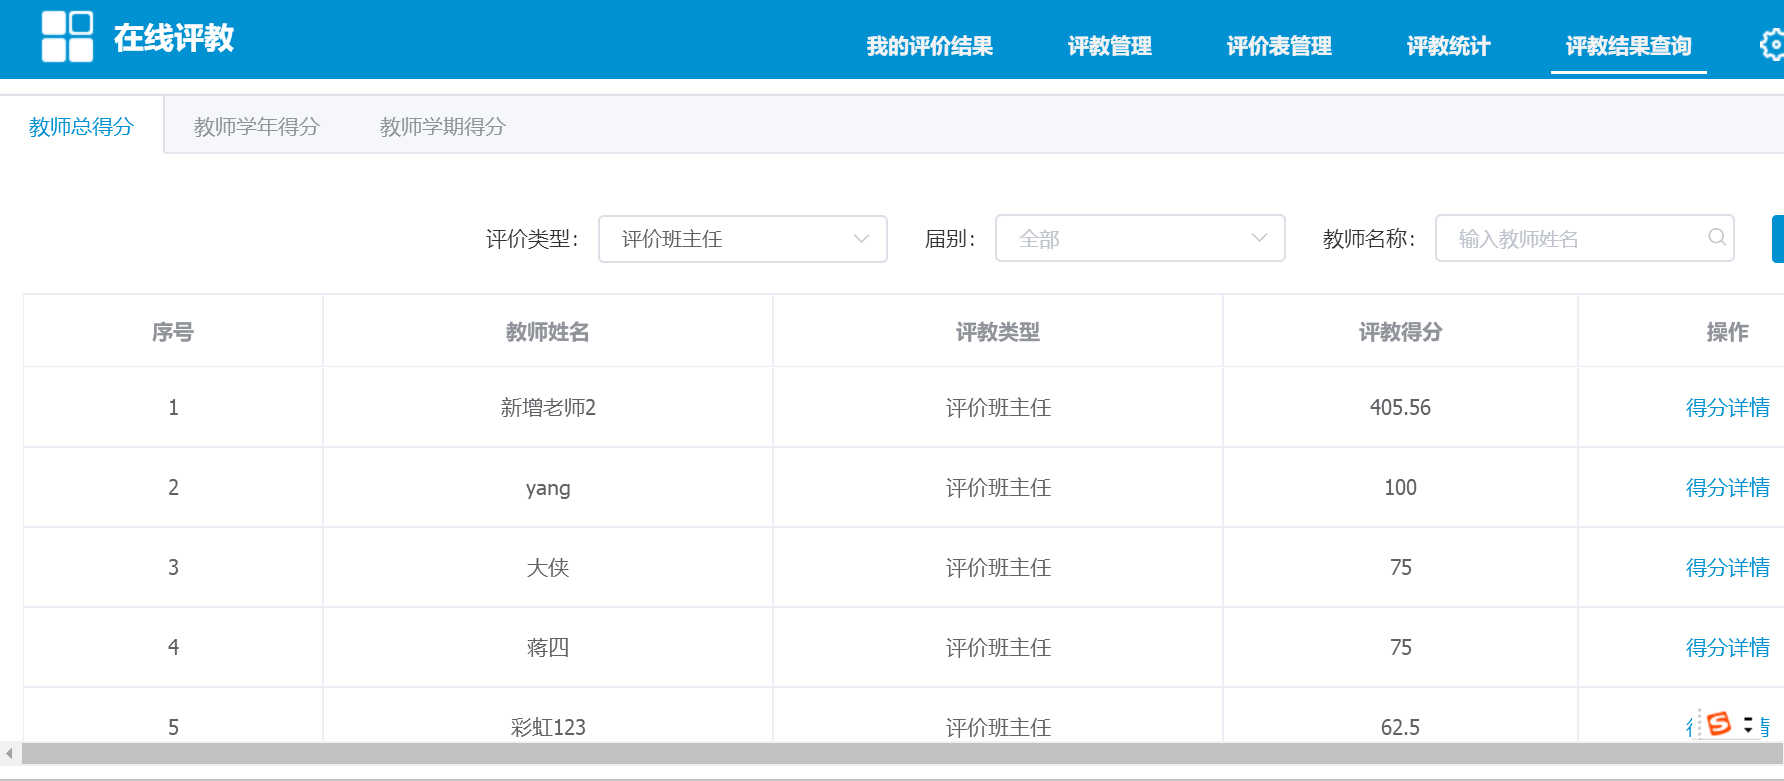The width and height of the screenshot is (1784, 781).
Task: Open 得分详情 for 新增老师2
Action: [x=1727, y=407]
